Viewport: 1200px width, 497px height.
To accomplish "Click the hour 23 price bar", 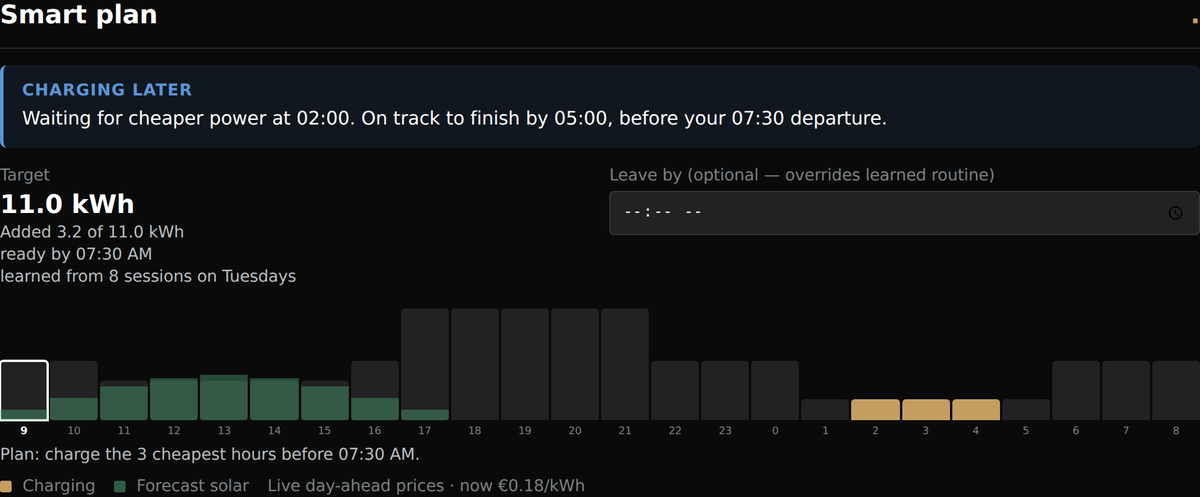I will (x=725, y=390).
